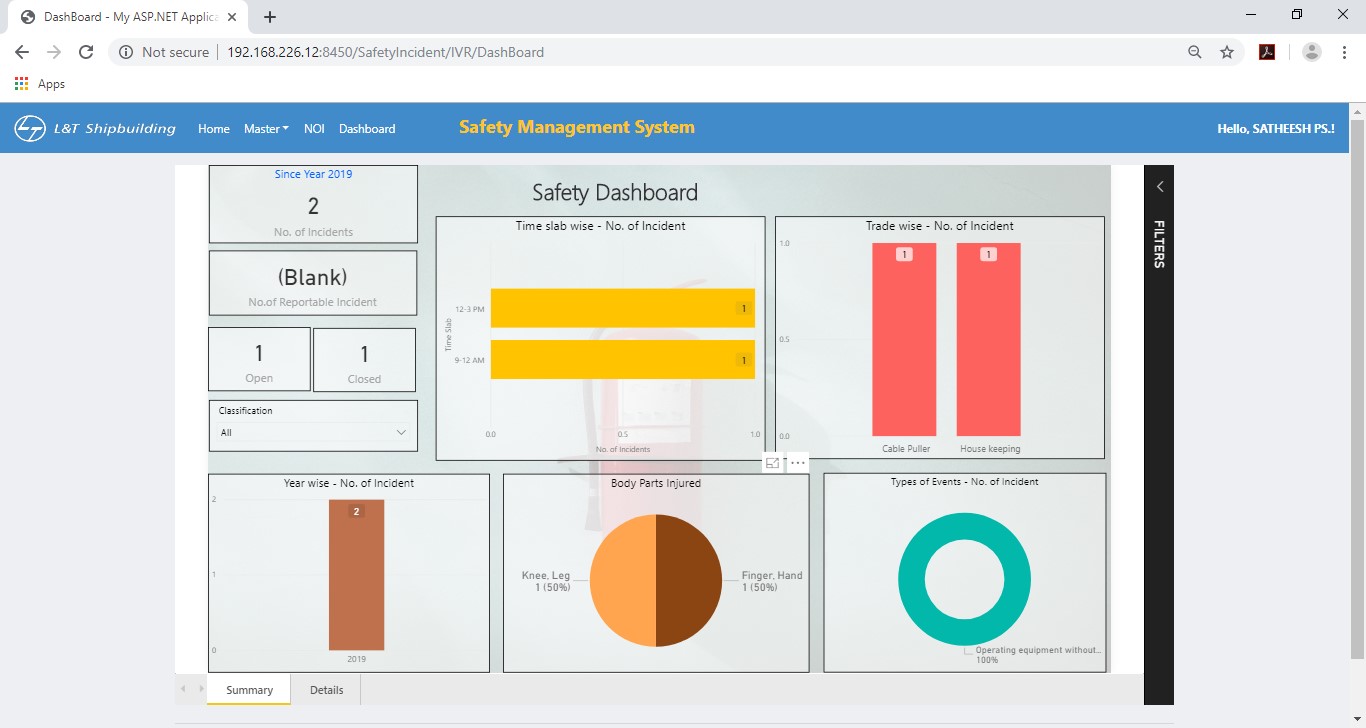Click the orange Knee, Leg pie slice
Viewport: 1366px width, 728px height.
point(622,581)
